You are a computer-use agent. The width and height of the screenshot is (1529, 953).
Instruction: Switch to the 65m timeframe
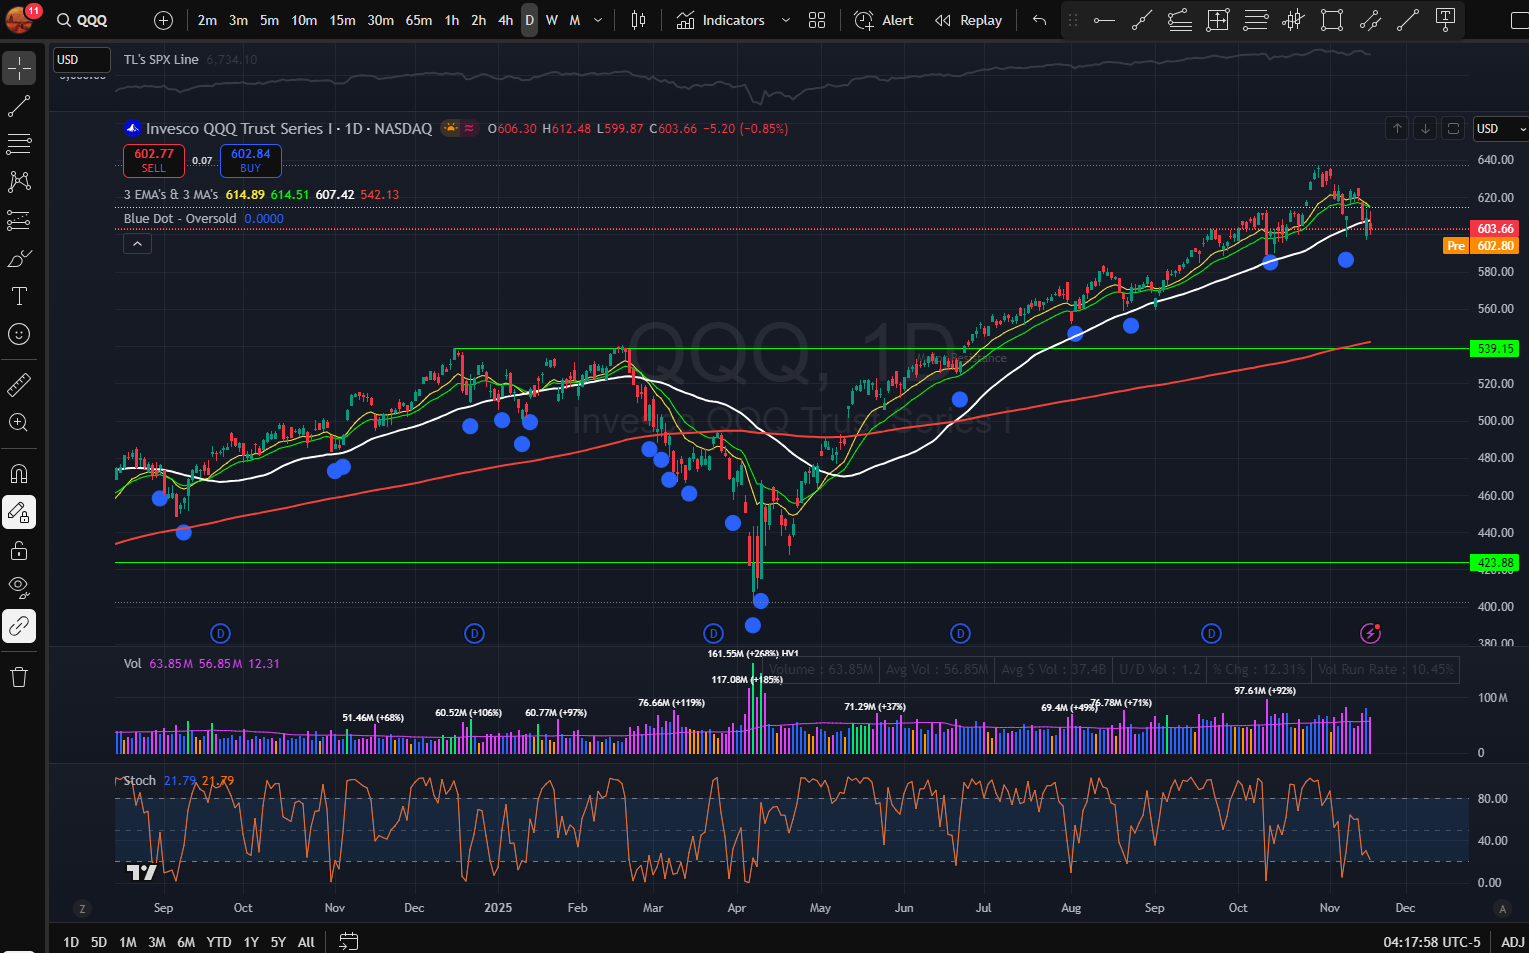tap(419, 20)
